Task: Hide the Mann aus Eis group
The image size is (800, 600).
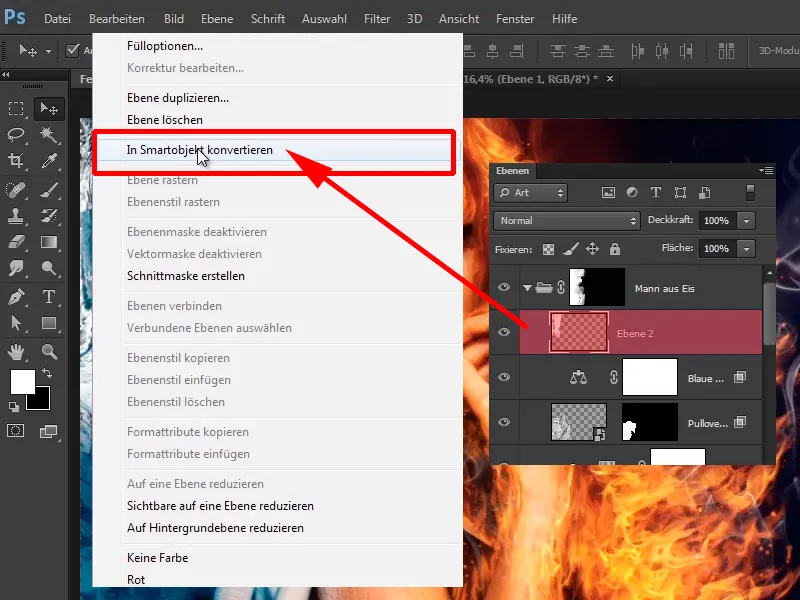Action: pos(504,287)
